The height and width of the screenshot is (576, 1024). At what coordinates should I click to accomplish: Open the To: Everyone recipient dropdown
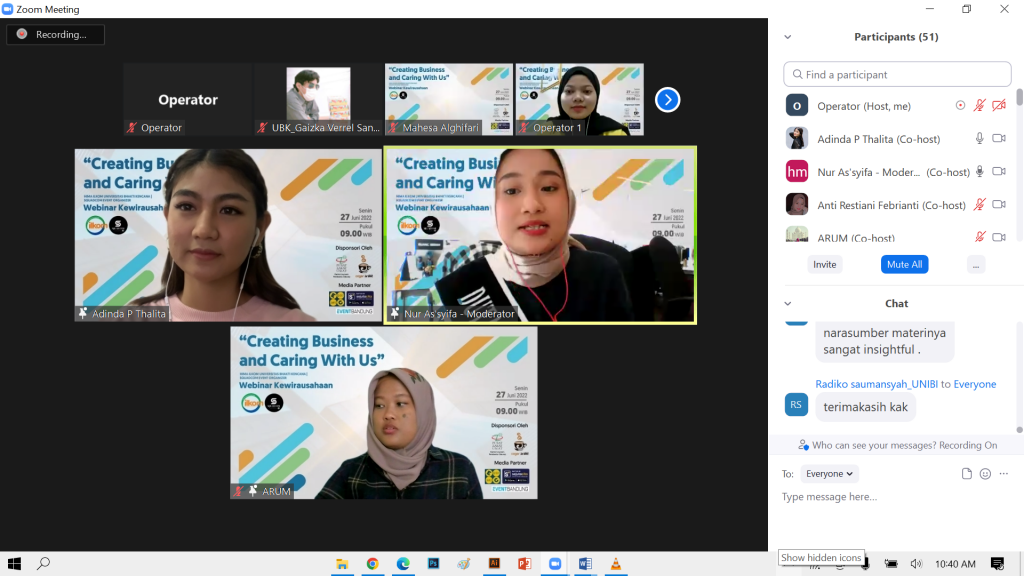[x=829, y=473]
